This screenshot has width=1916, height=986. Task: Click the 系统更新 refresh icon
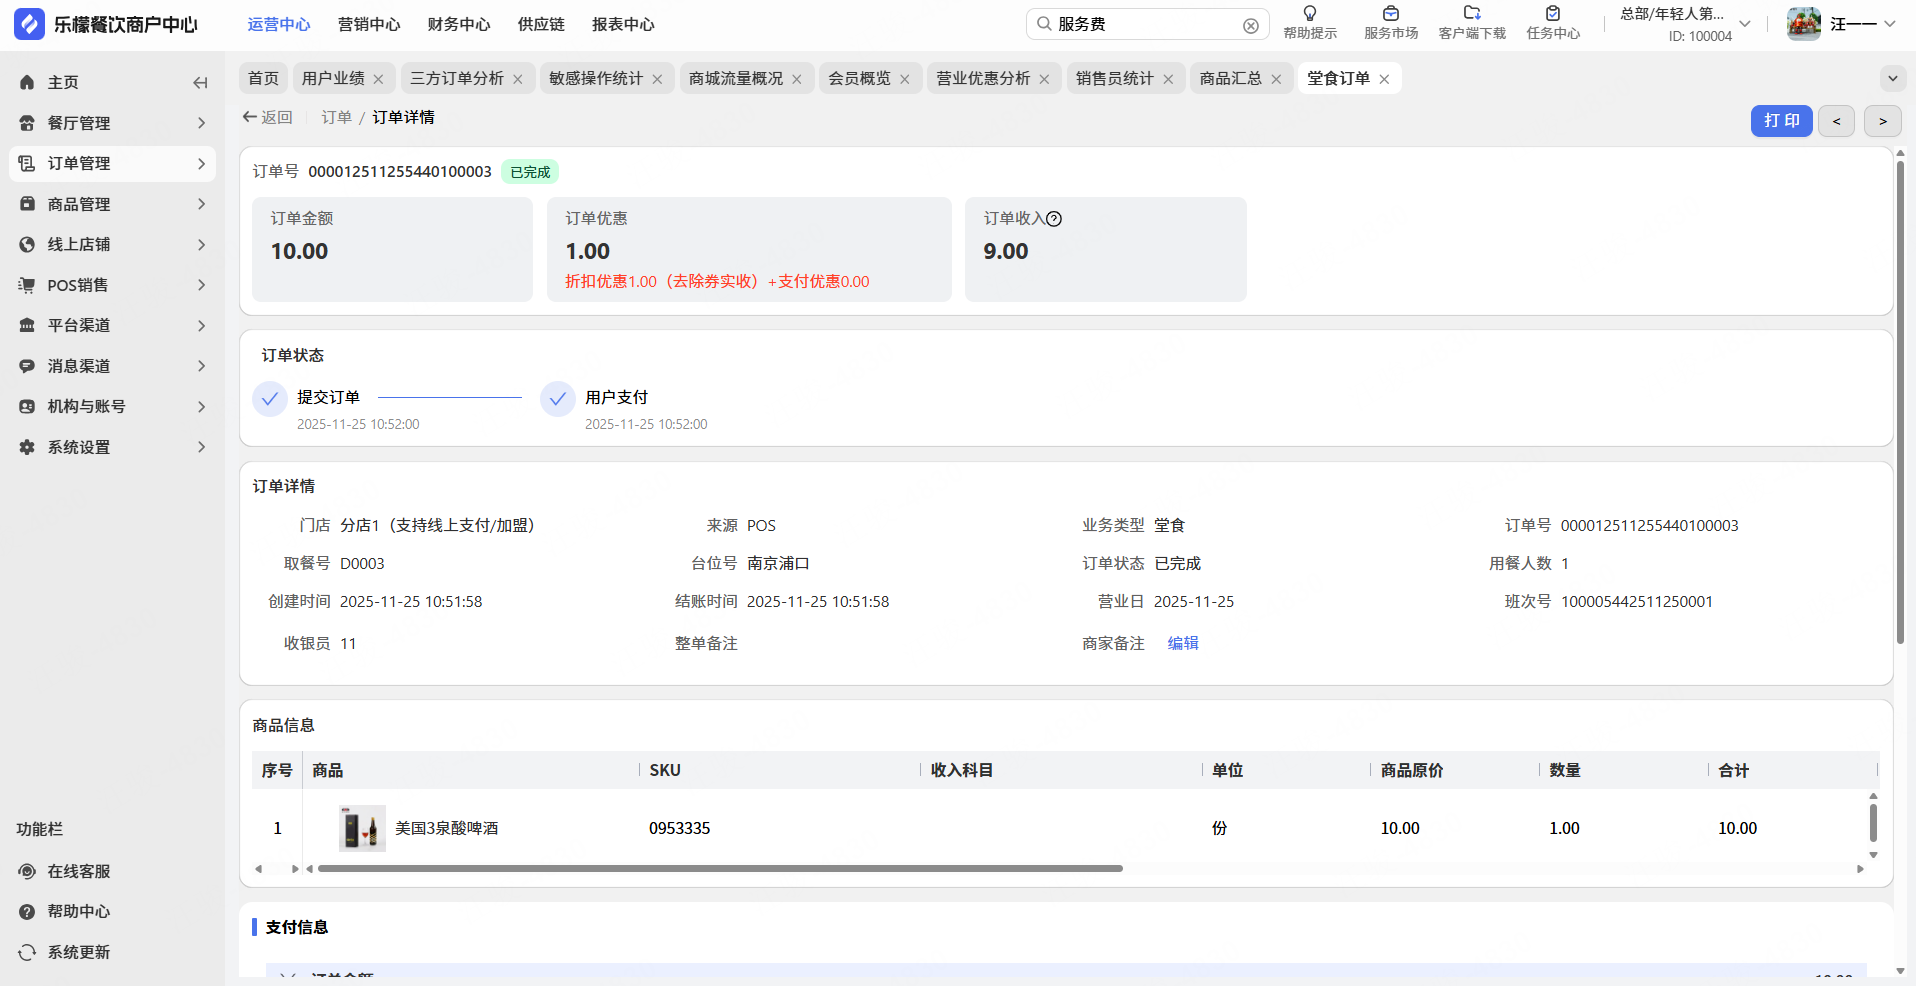coord(27,952)
